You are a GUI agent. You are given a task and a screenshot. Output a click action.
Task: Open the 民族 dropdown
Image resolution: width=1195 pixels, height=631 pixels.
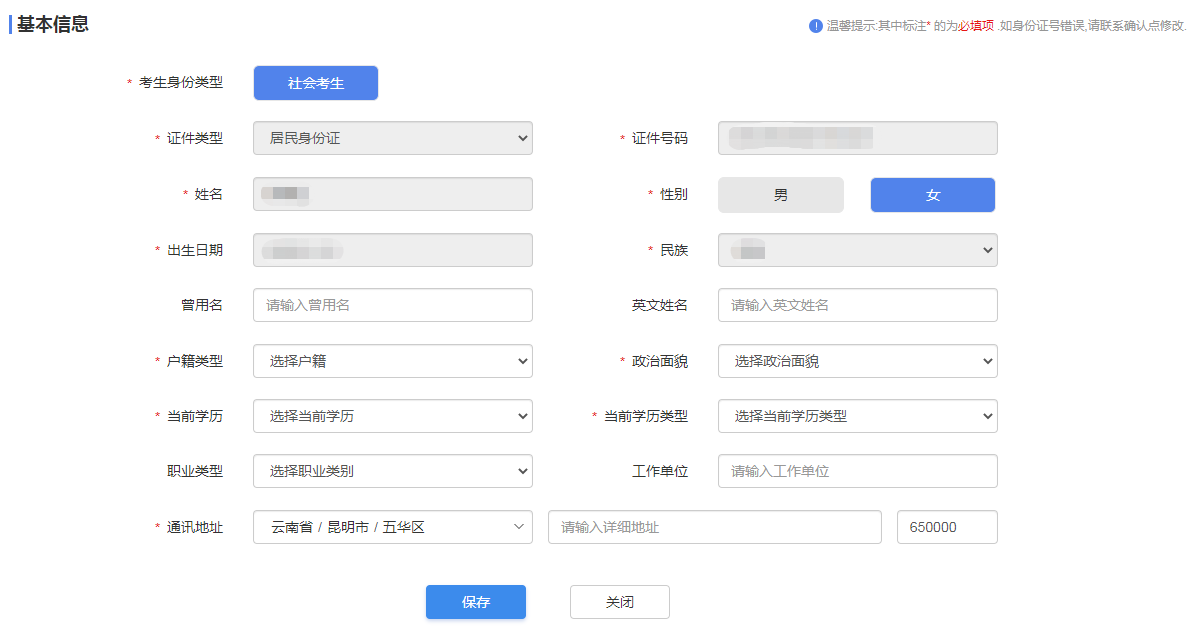click(857, 250)
